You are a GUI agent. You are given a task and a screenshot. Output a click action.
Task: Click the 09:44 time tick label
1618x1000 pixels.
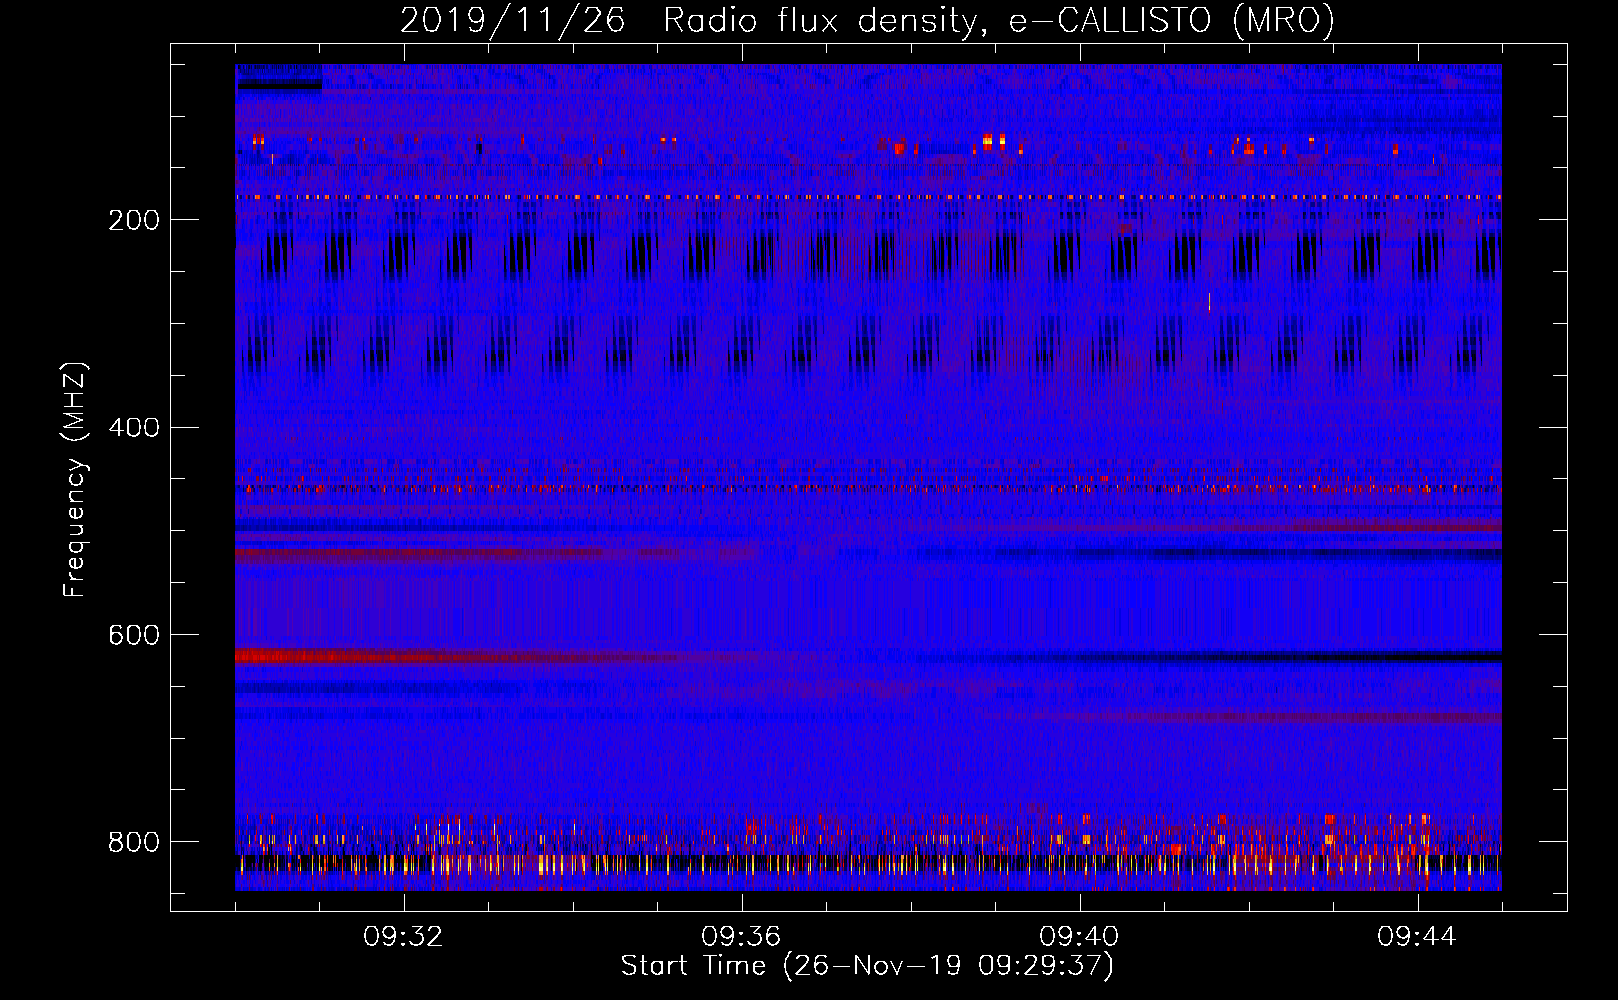[1417, 937]
